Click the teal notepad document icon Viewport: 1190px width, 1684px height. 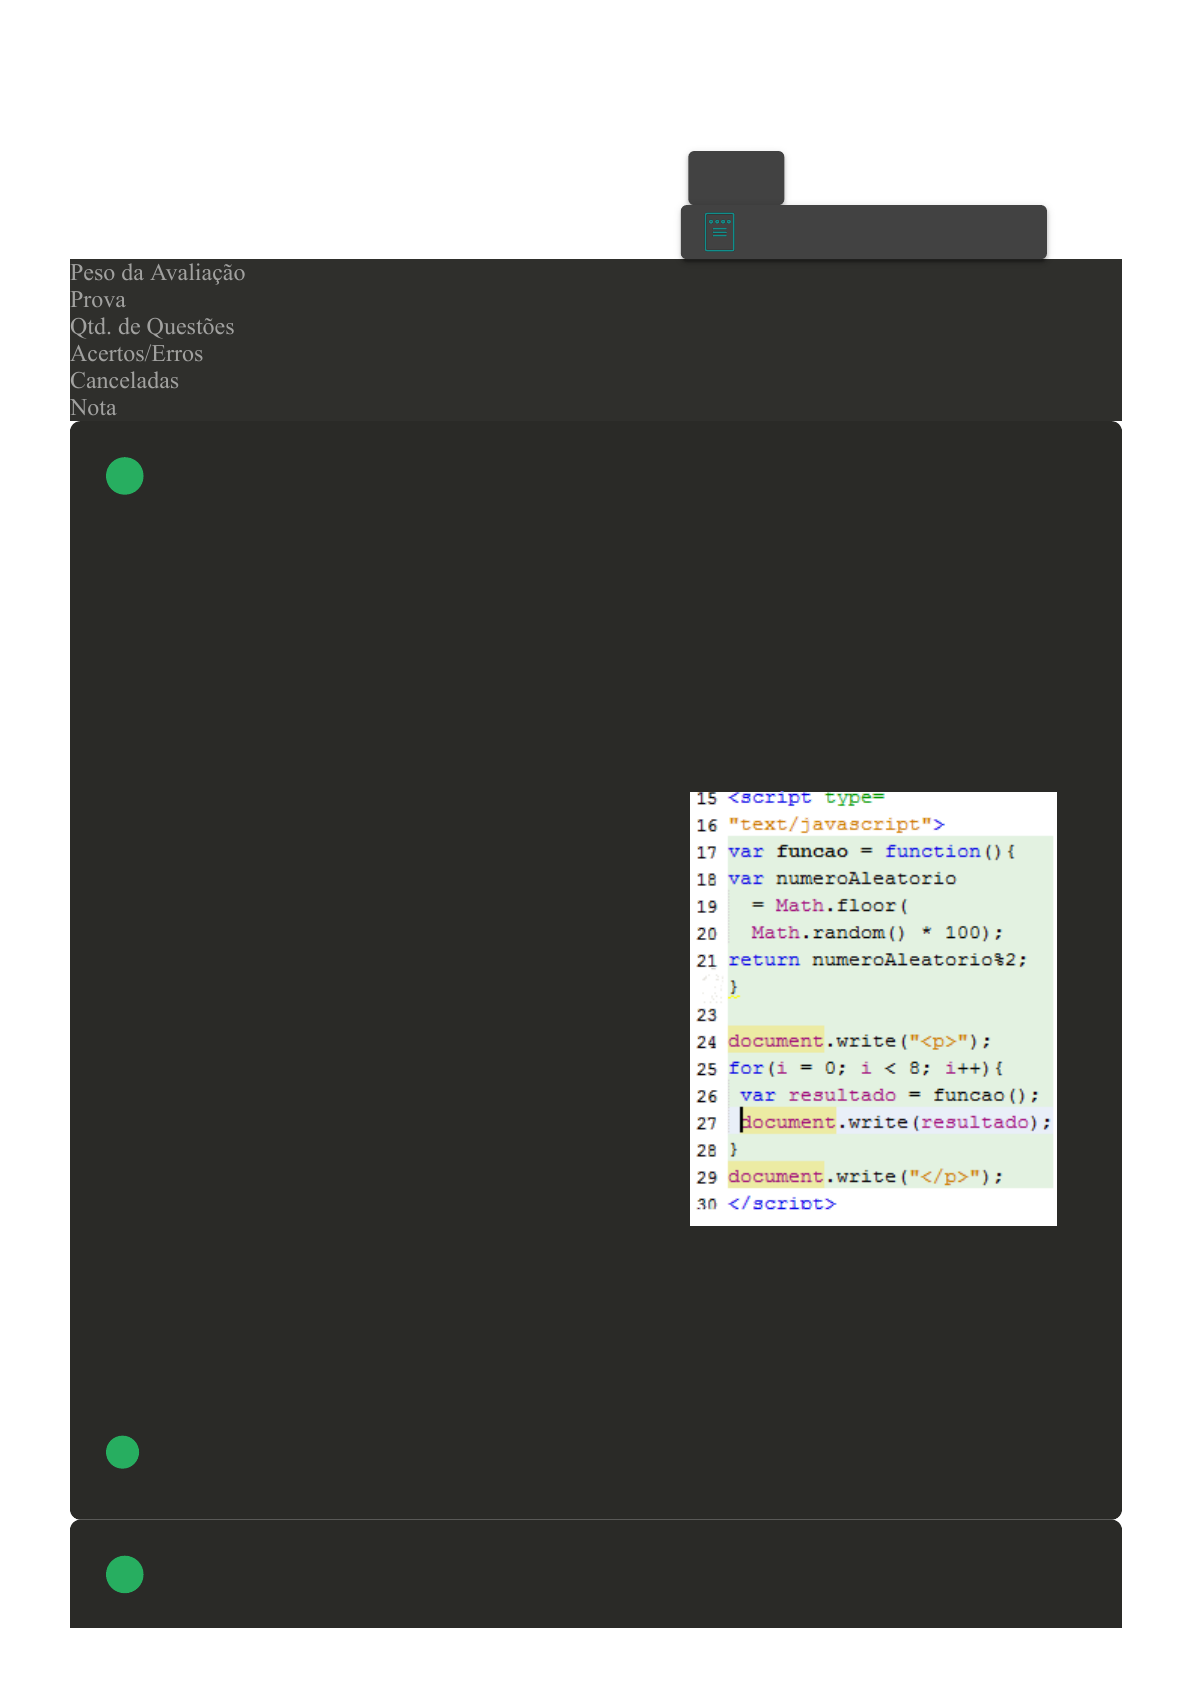tap(719, 232)
